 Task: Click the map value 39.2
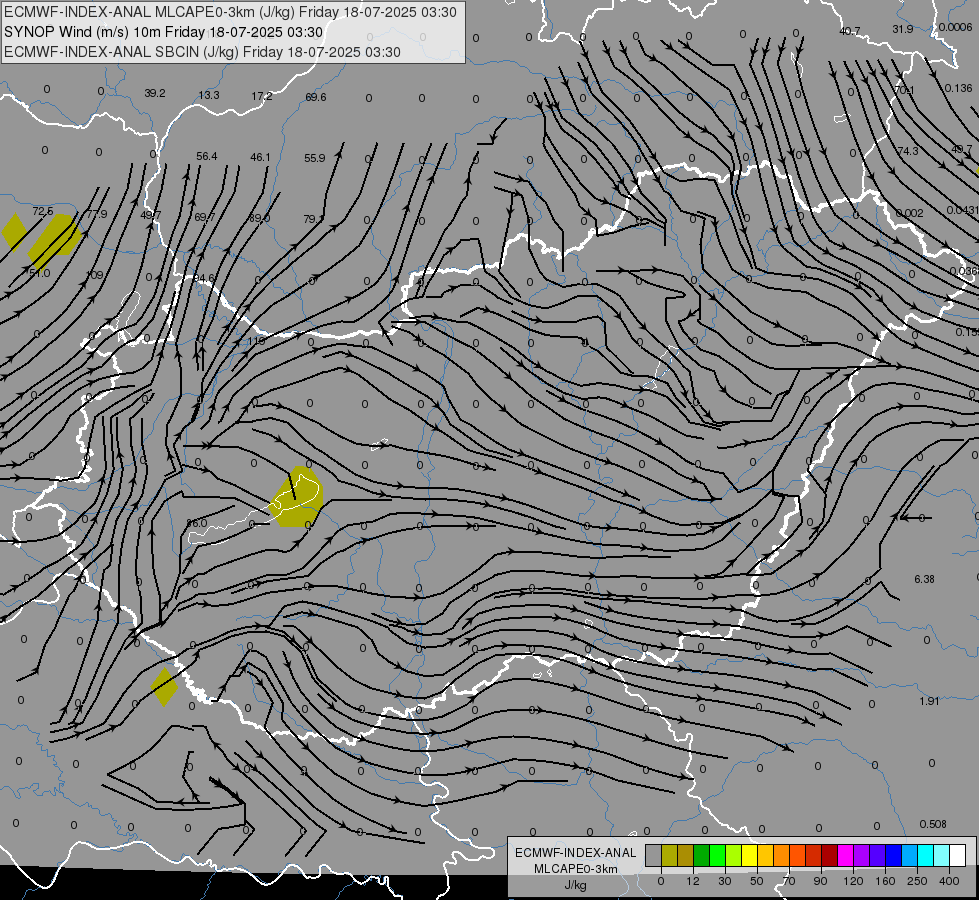155,93
